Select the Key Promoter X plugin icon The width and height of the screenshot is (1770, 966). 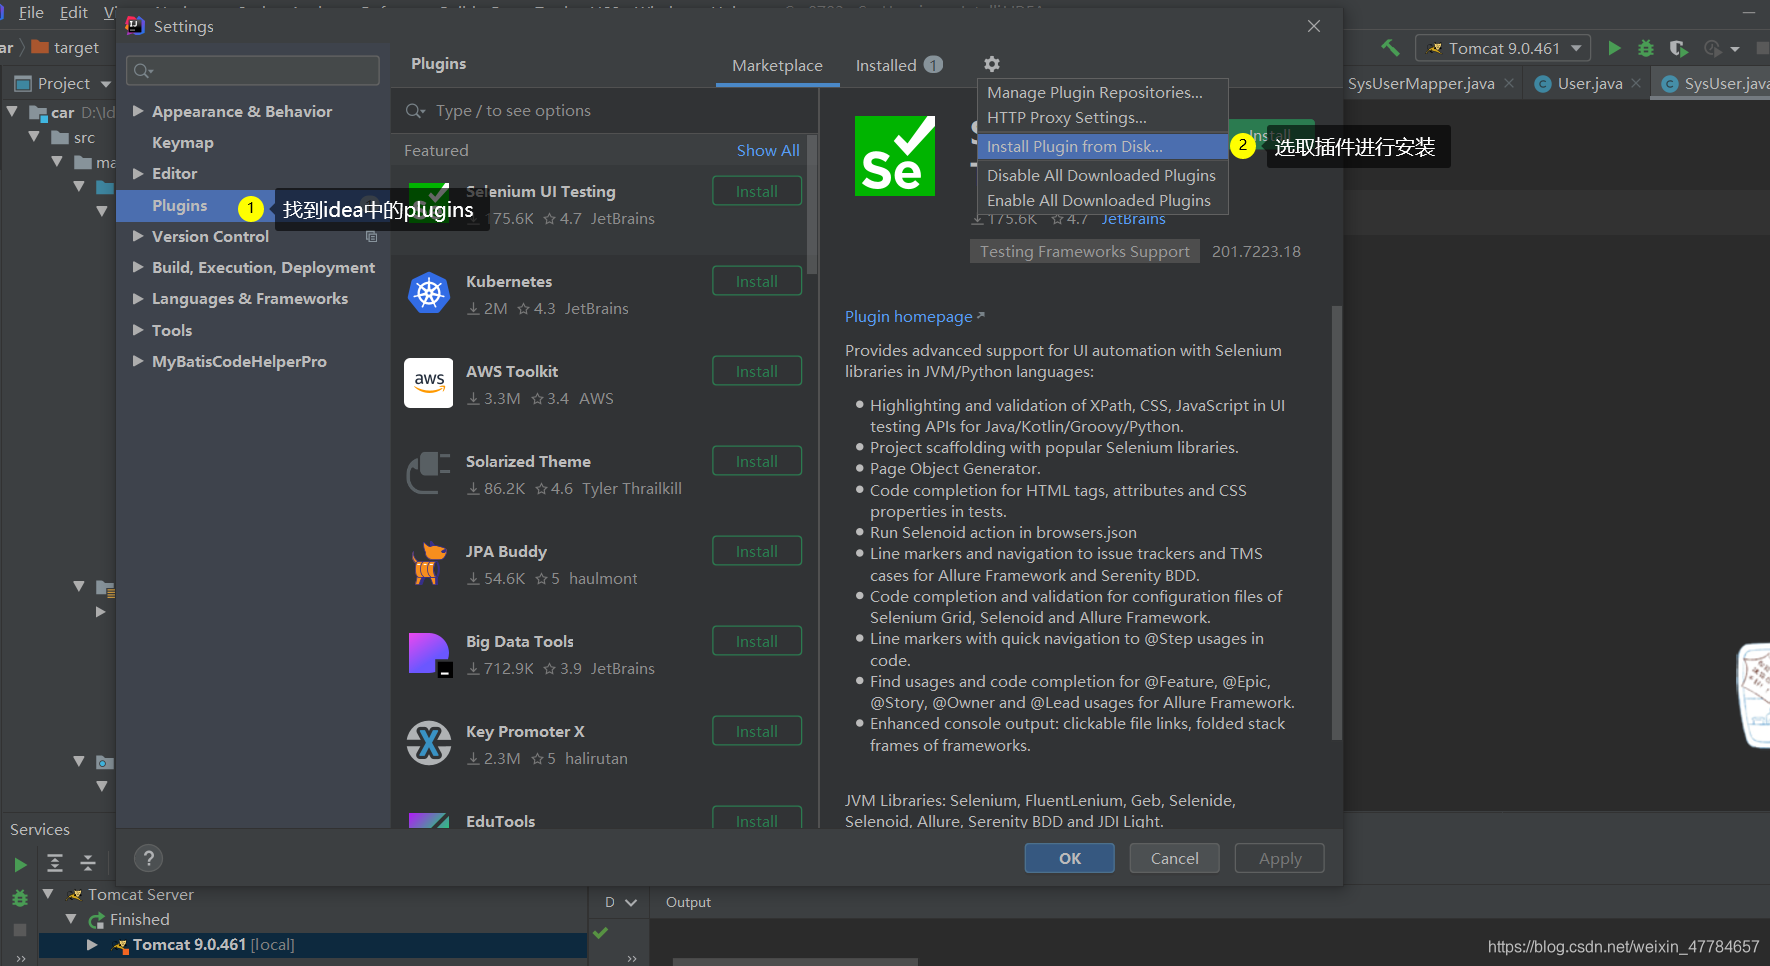pos(429,743)
